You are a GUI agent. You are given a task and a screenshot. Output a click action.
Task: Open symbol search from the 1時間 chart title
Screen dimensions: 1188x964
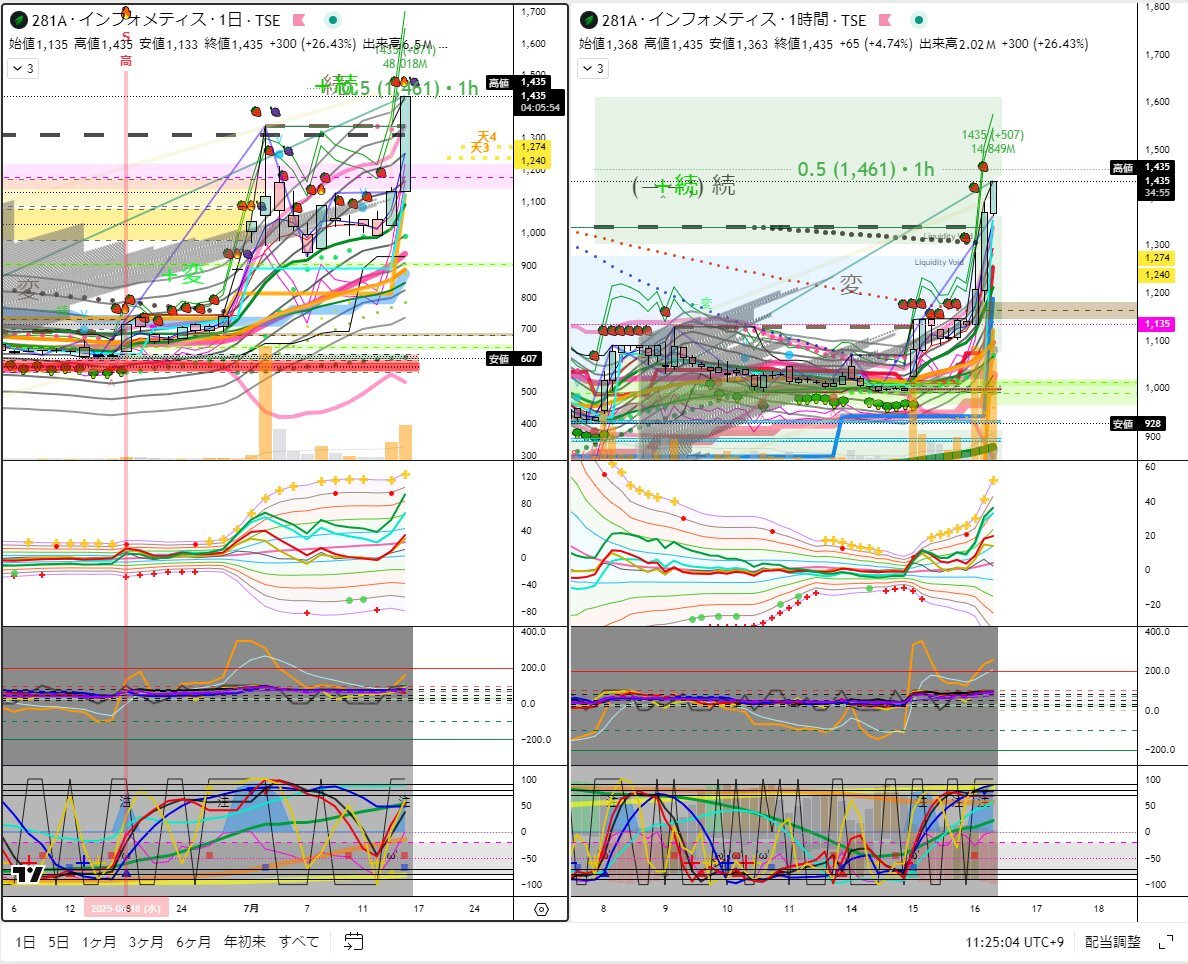coord(733,20)
